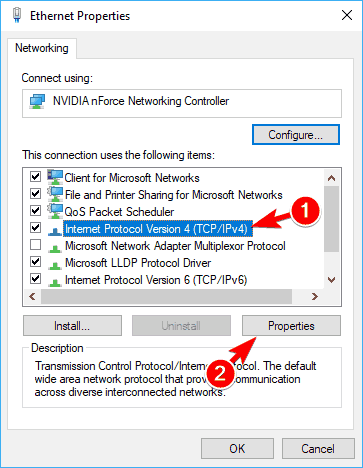Click the list's scroll down arrow
Screen dimensions: 363x468
point(331,280)
